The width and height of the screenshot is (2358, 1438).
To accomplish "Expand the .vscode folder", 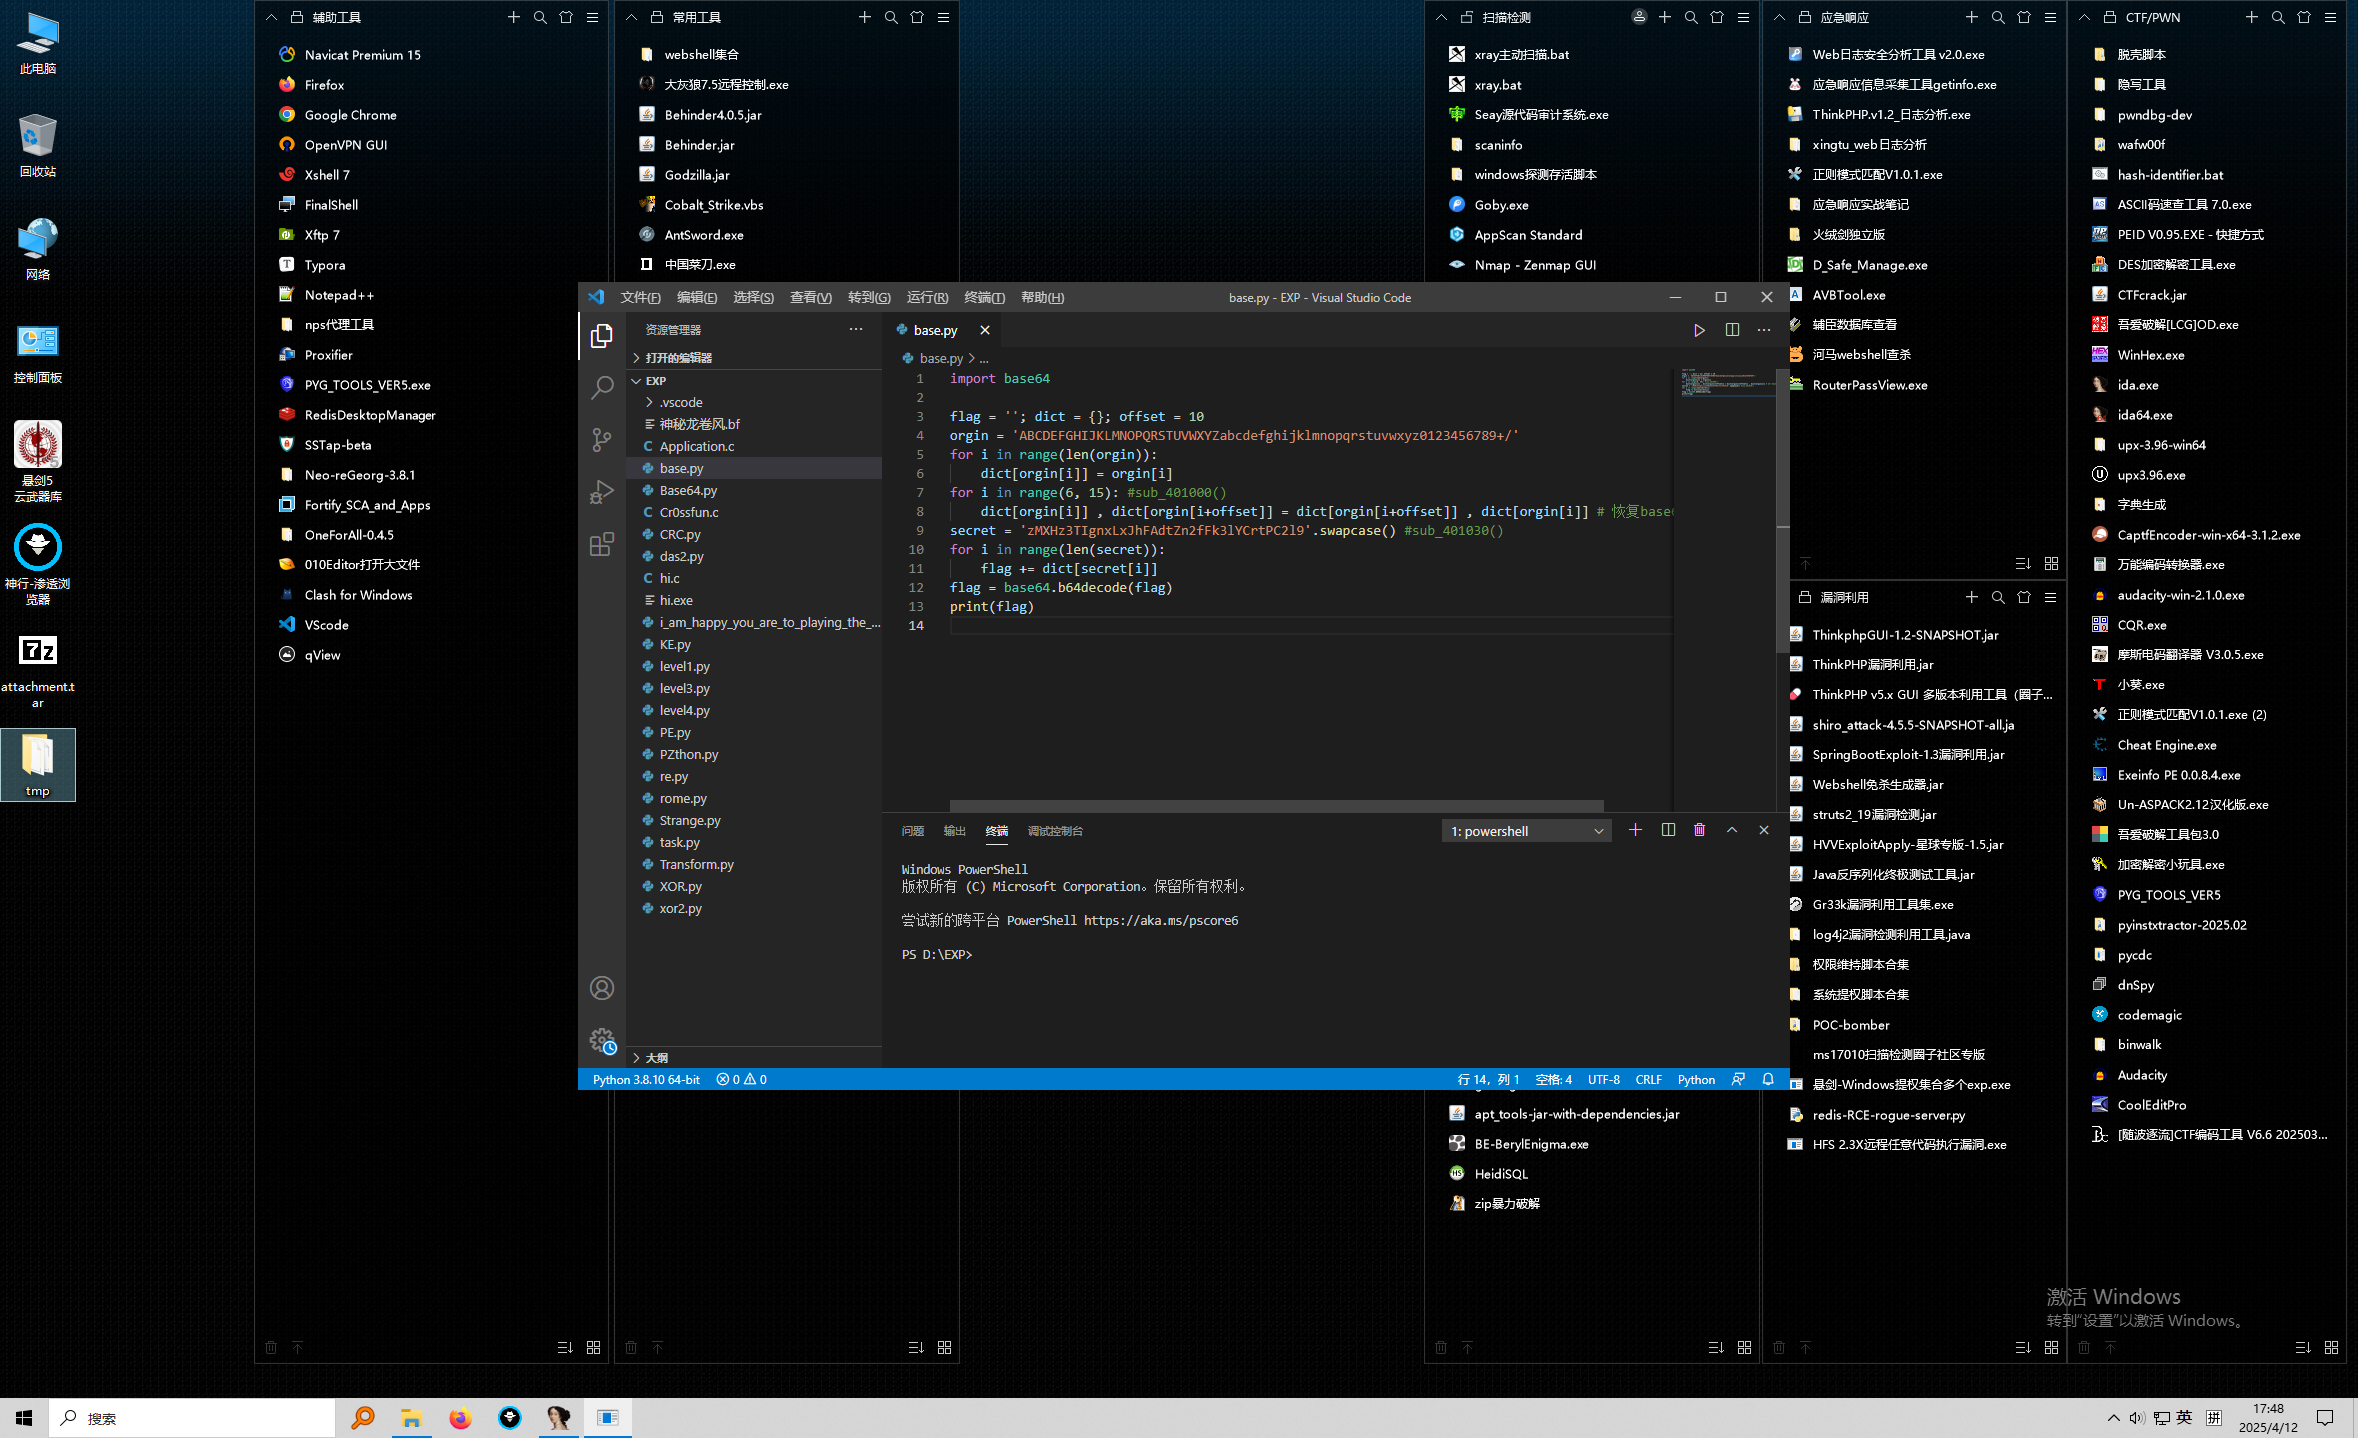I will click(680, 402).
